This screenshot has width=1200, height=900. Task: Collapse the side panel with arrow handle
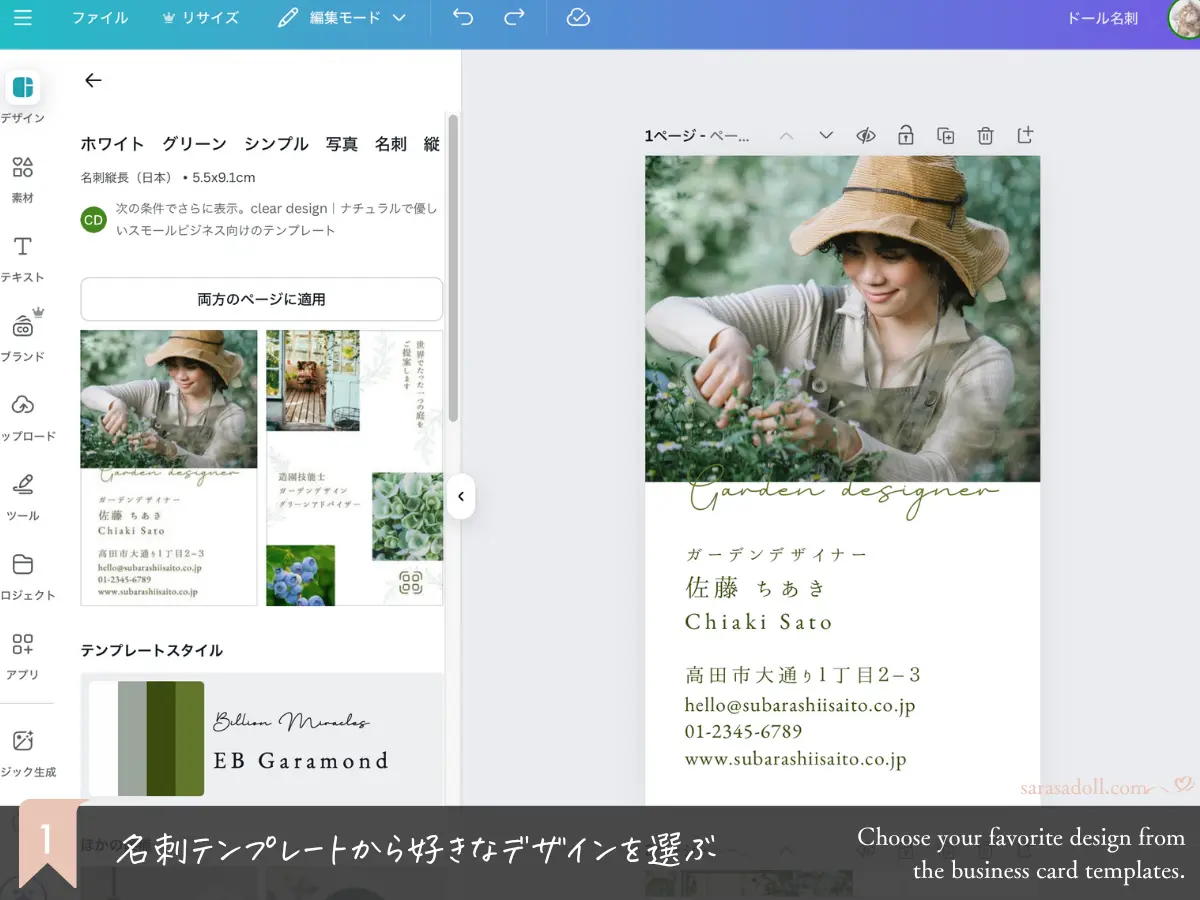(461, 496)
